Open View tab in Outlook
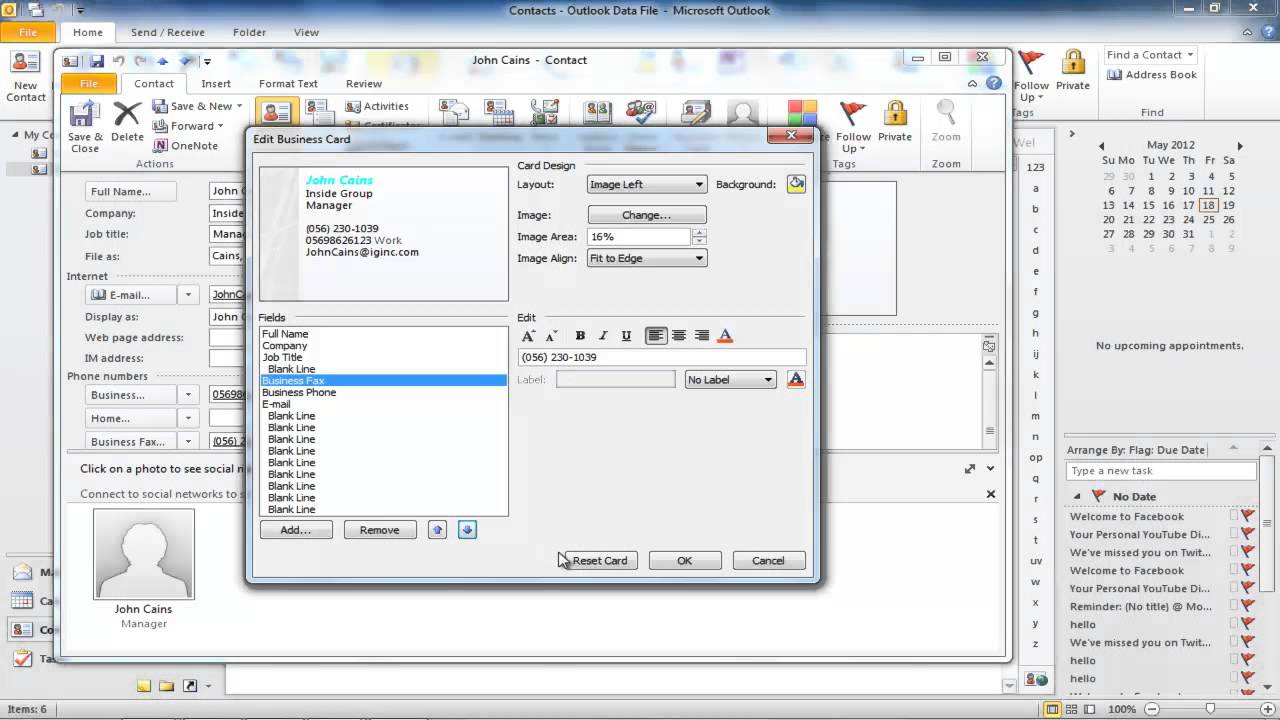Screen dimensions: 1280x720 tap(306, 32)
